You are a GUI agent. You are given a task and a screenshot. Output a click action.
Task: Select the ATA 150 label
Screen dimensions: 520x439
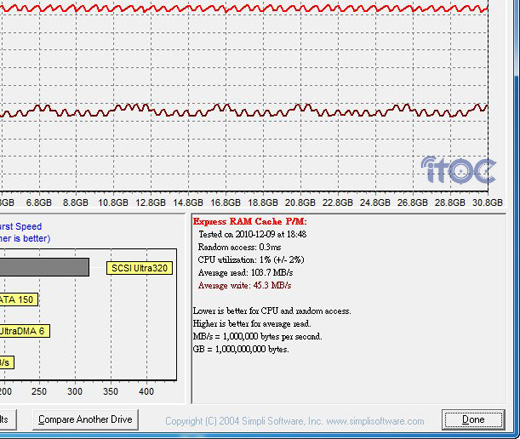(x=18, y=299)
